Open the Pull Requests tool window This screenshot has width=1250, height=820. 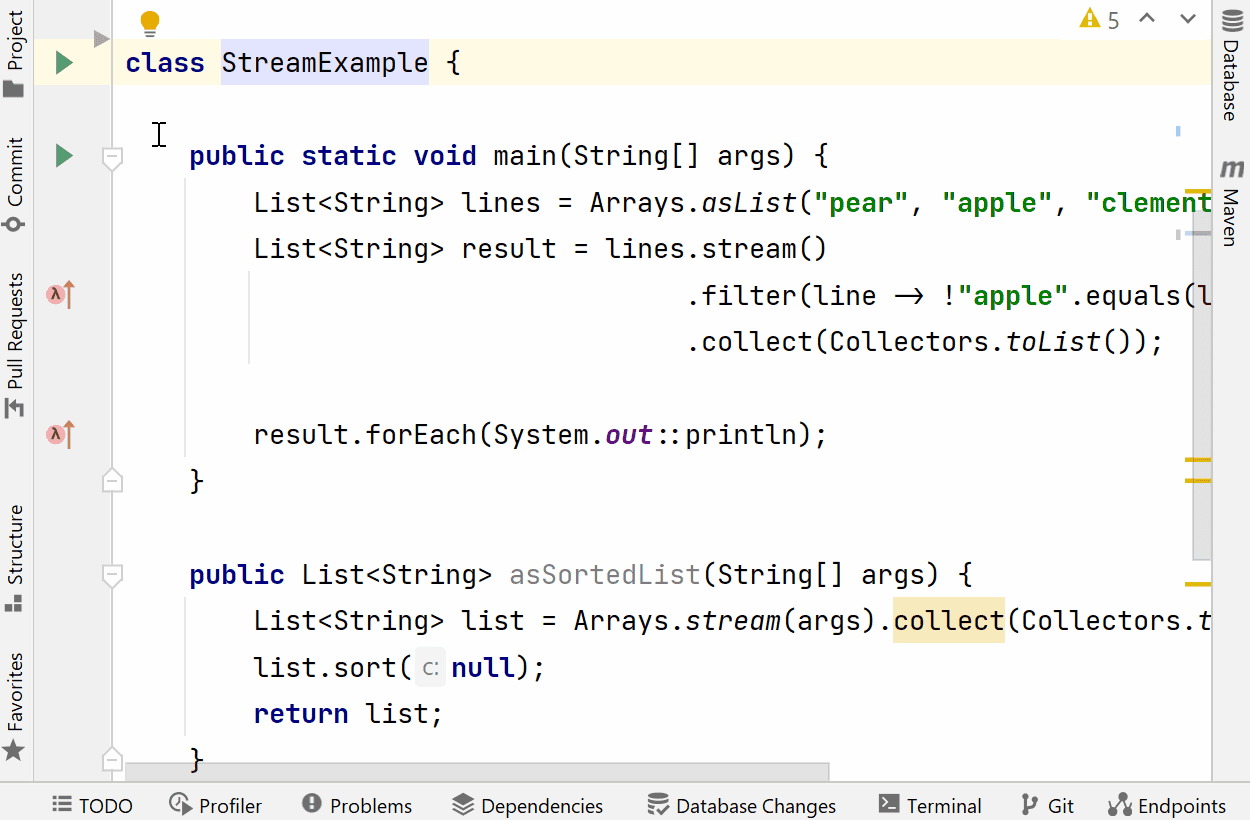pos(14,345)
